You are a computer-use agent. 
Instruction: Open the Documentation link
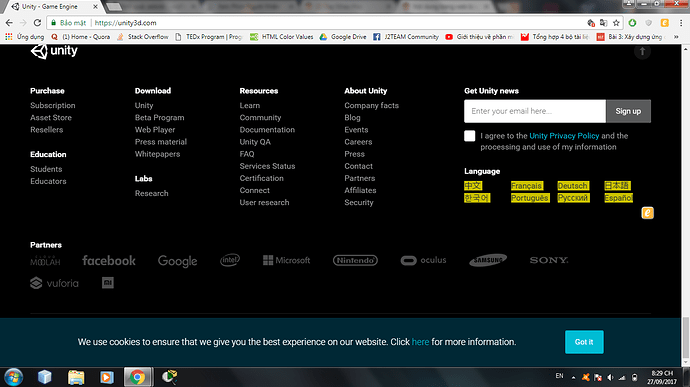267,130
